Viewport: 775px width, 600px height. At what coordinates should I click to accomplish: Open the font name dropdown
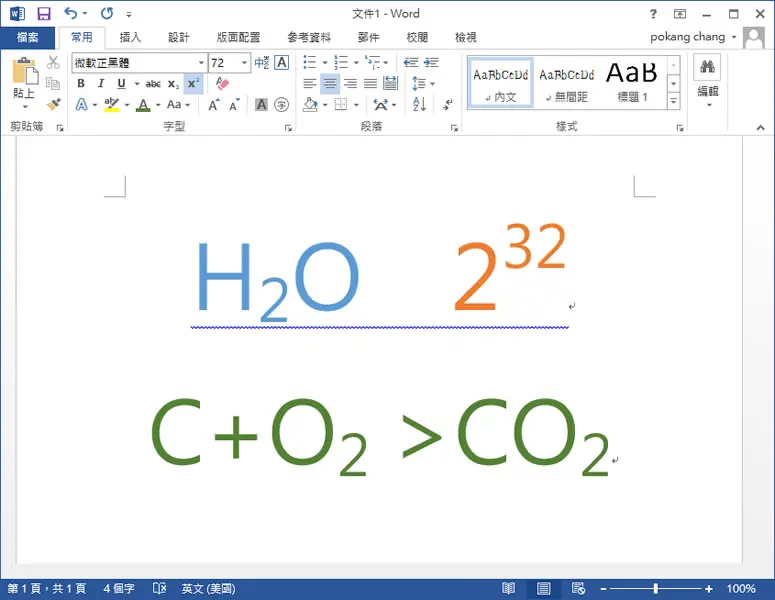(x=201, y=63)
